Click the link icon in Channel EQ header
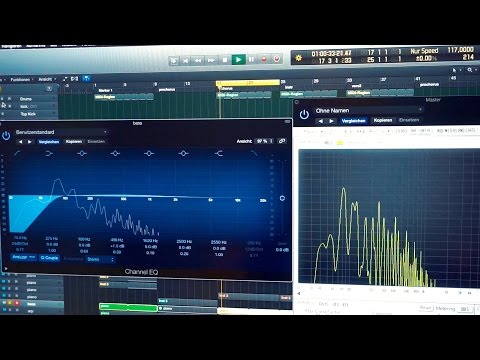Image resolution: width=480 pixels, height=360 pixels. (x=282, y=141)
